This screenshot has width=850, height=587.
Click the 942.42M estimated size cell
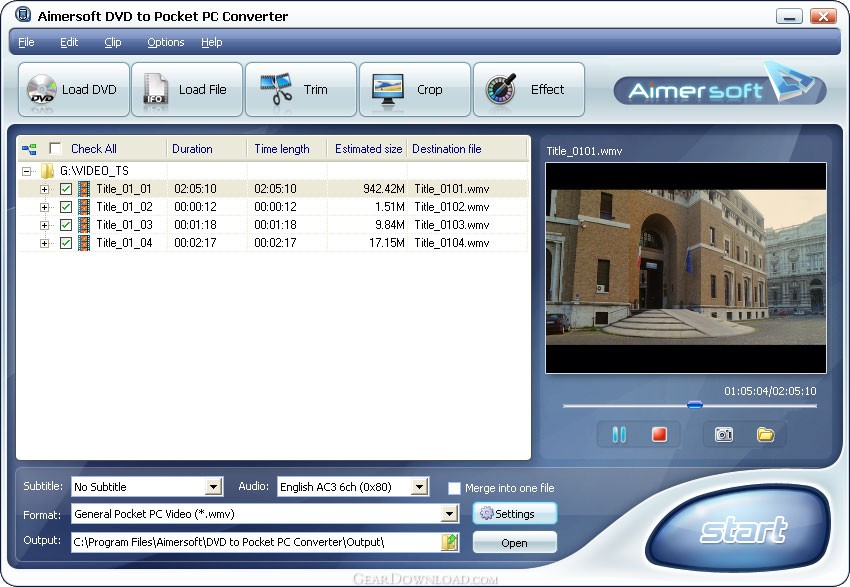(384, 189)
